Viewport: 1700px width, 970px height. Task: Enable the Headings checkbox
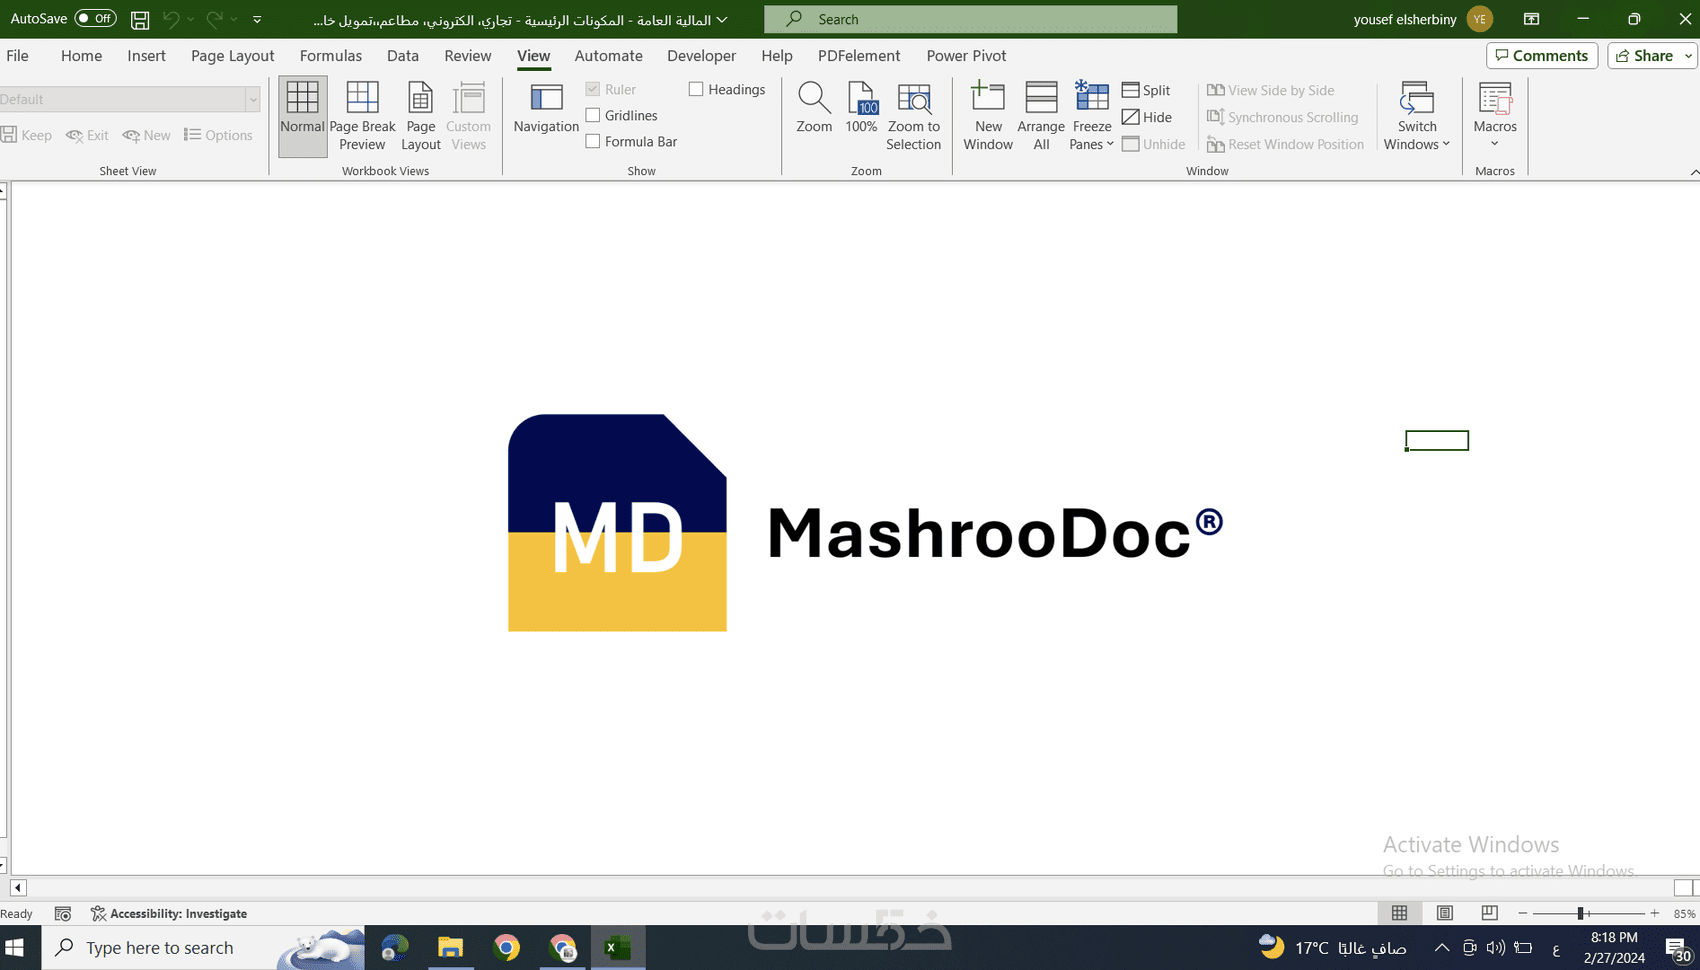tap(696, 89)
